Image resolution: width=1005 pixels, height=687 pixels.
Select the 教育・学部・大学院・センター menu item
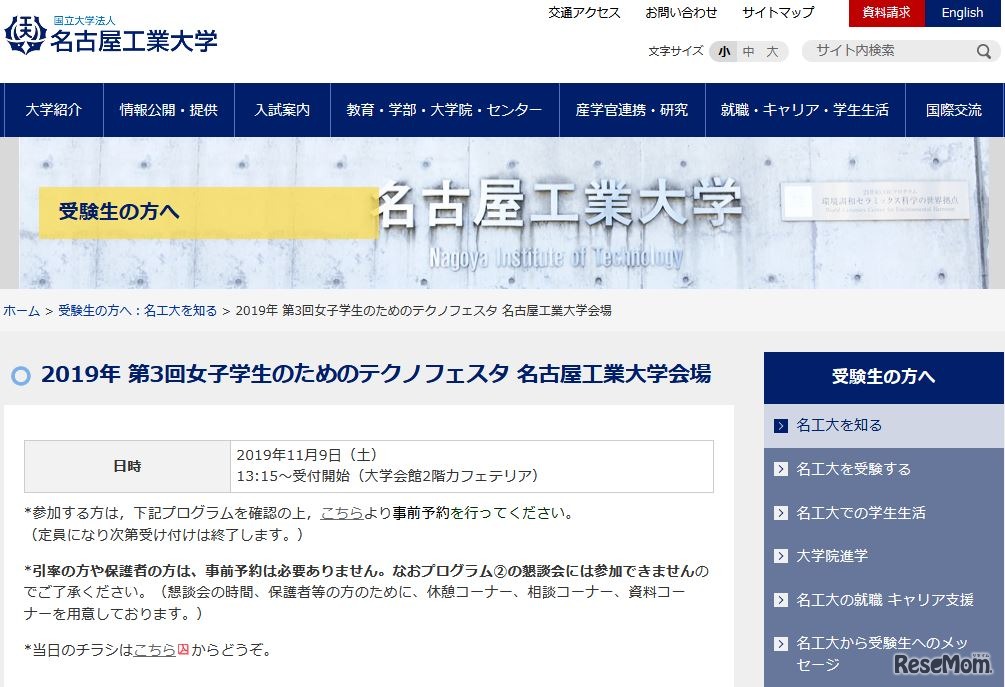tap(441, 110)
